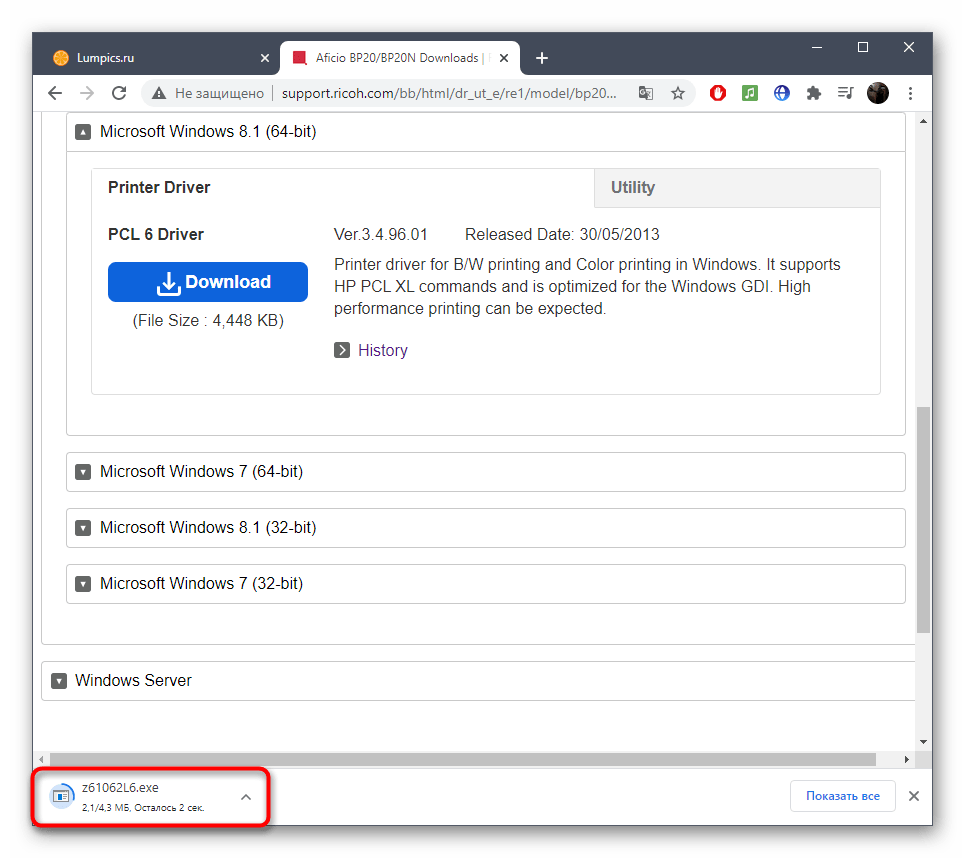Click the address bar URL
Viewport: 965px width, 858px height.
click(449, 93)
